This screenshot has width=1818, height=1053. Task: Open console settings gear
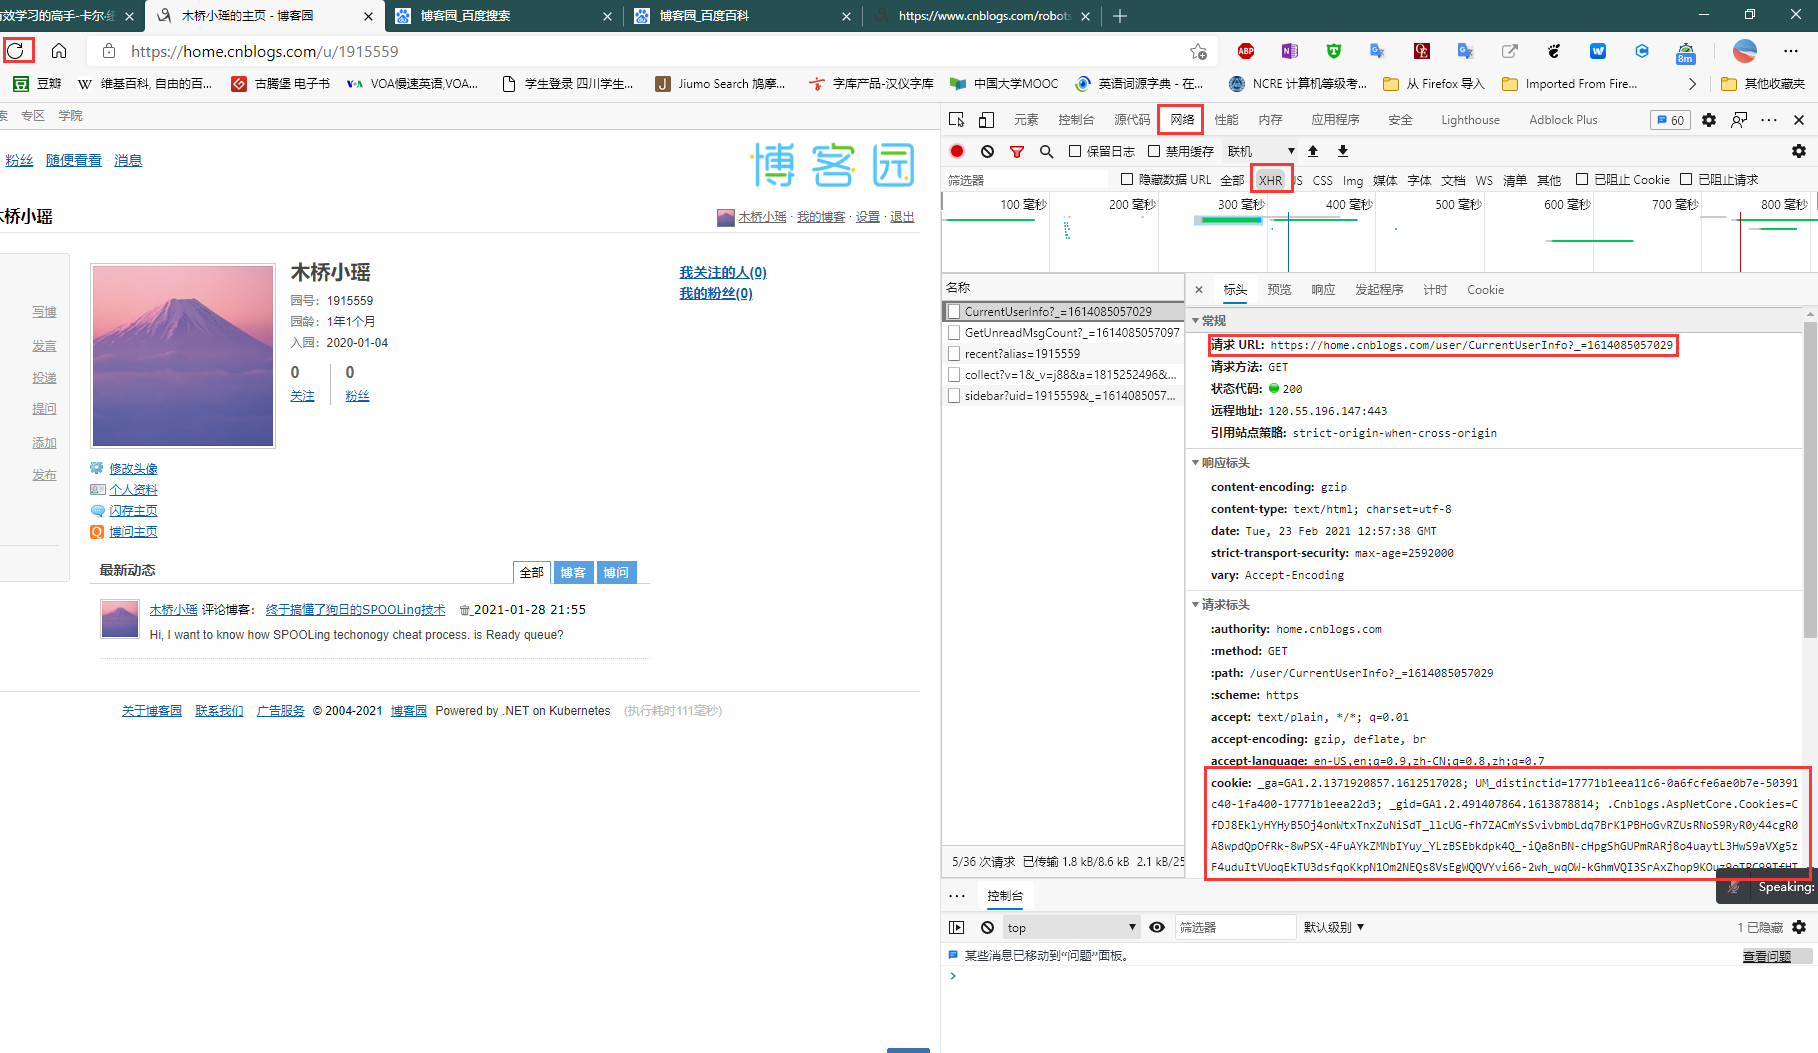[1799, 927]
